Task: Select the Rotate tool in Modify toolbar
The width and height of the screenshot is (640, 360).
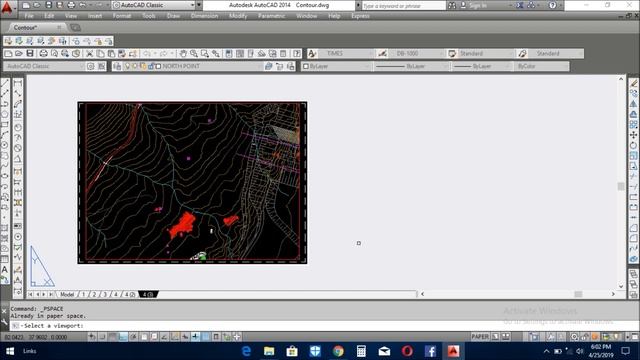Action: coord(633,145)
